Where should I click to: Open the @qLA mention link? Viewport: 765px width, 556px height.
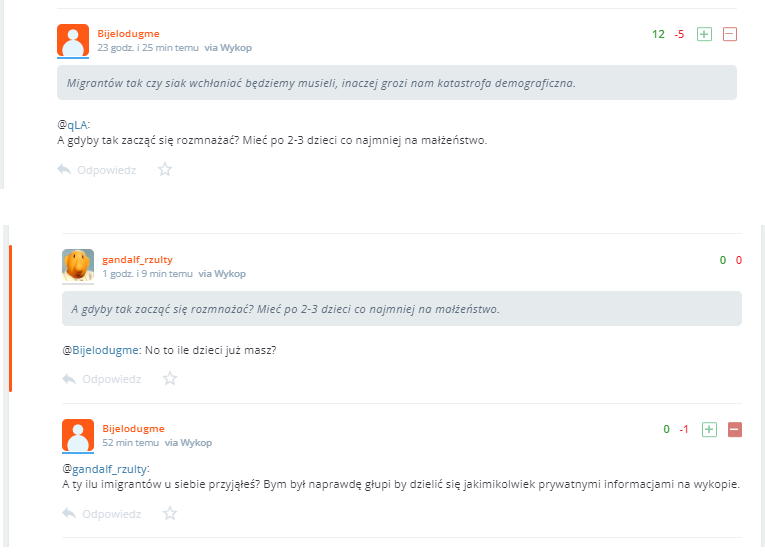[x=73, y=124]
